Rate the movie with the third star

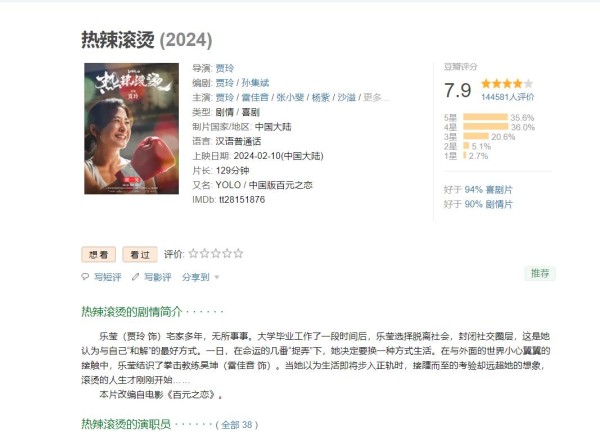[216, 253]
